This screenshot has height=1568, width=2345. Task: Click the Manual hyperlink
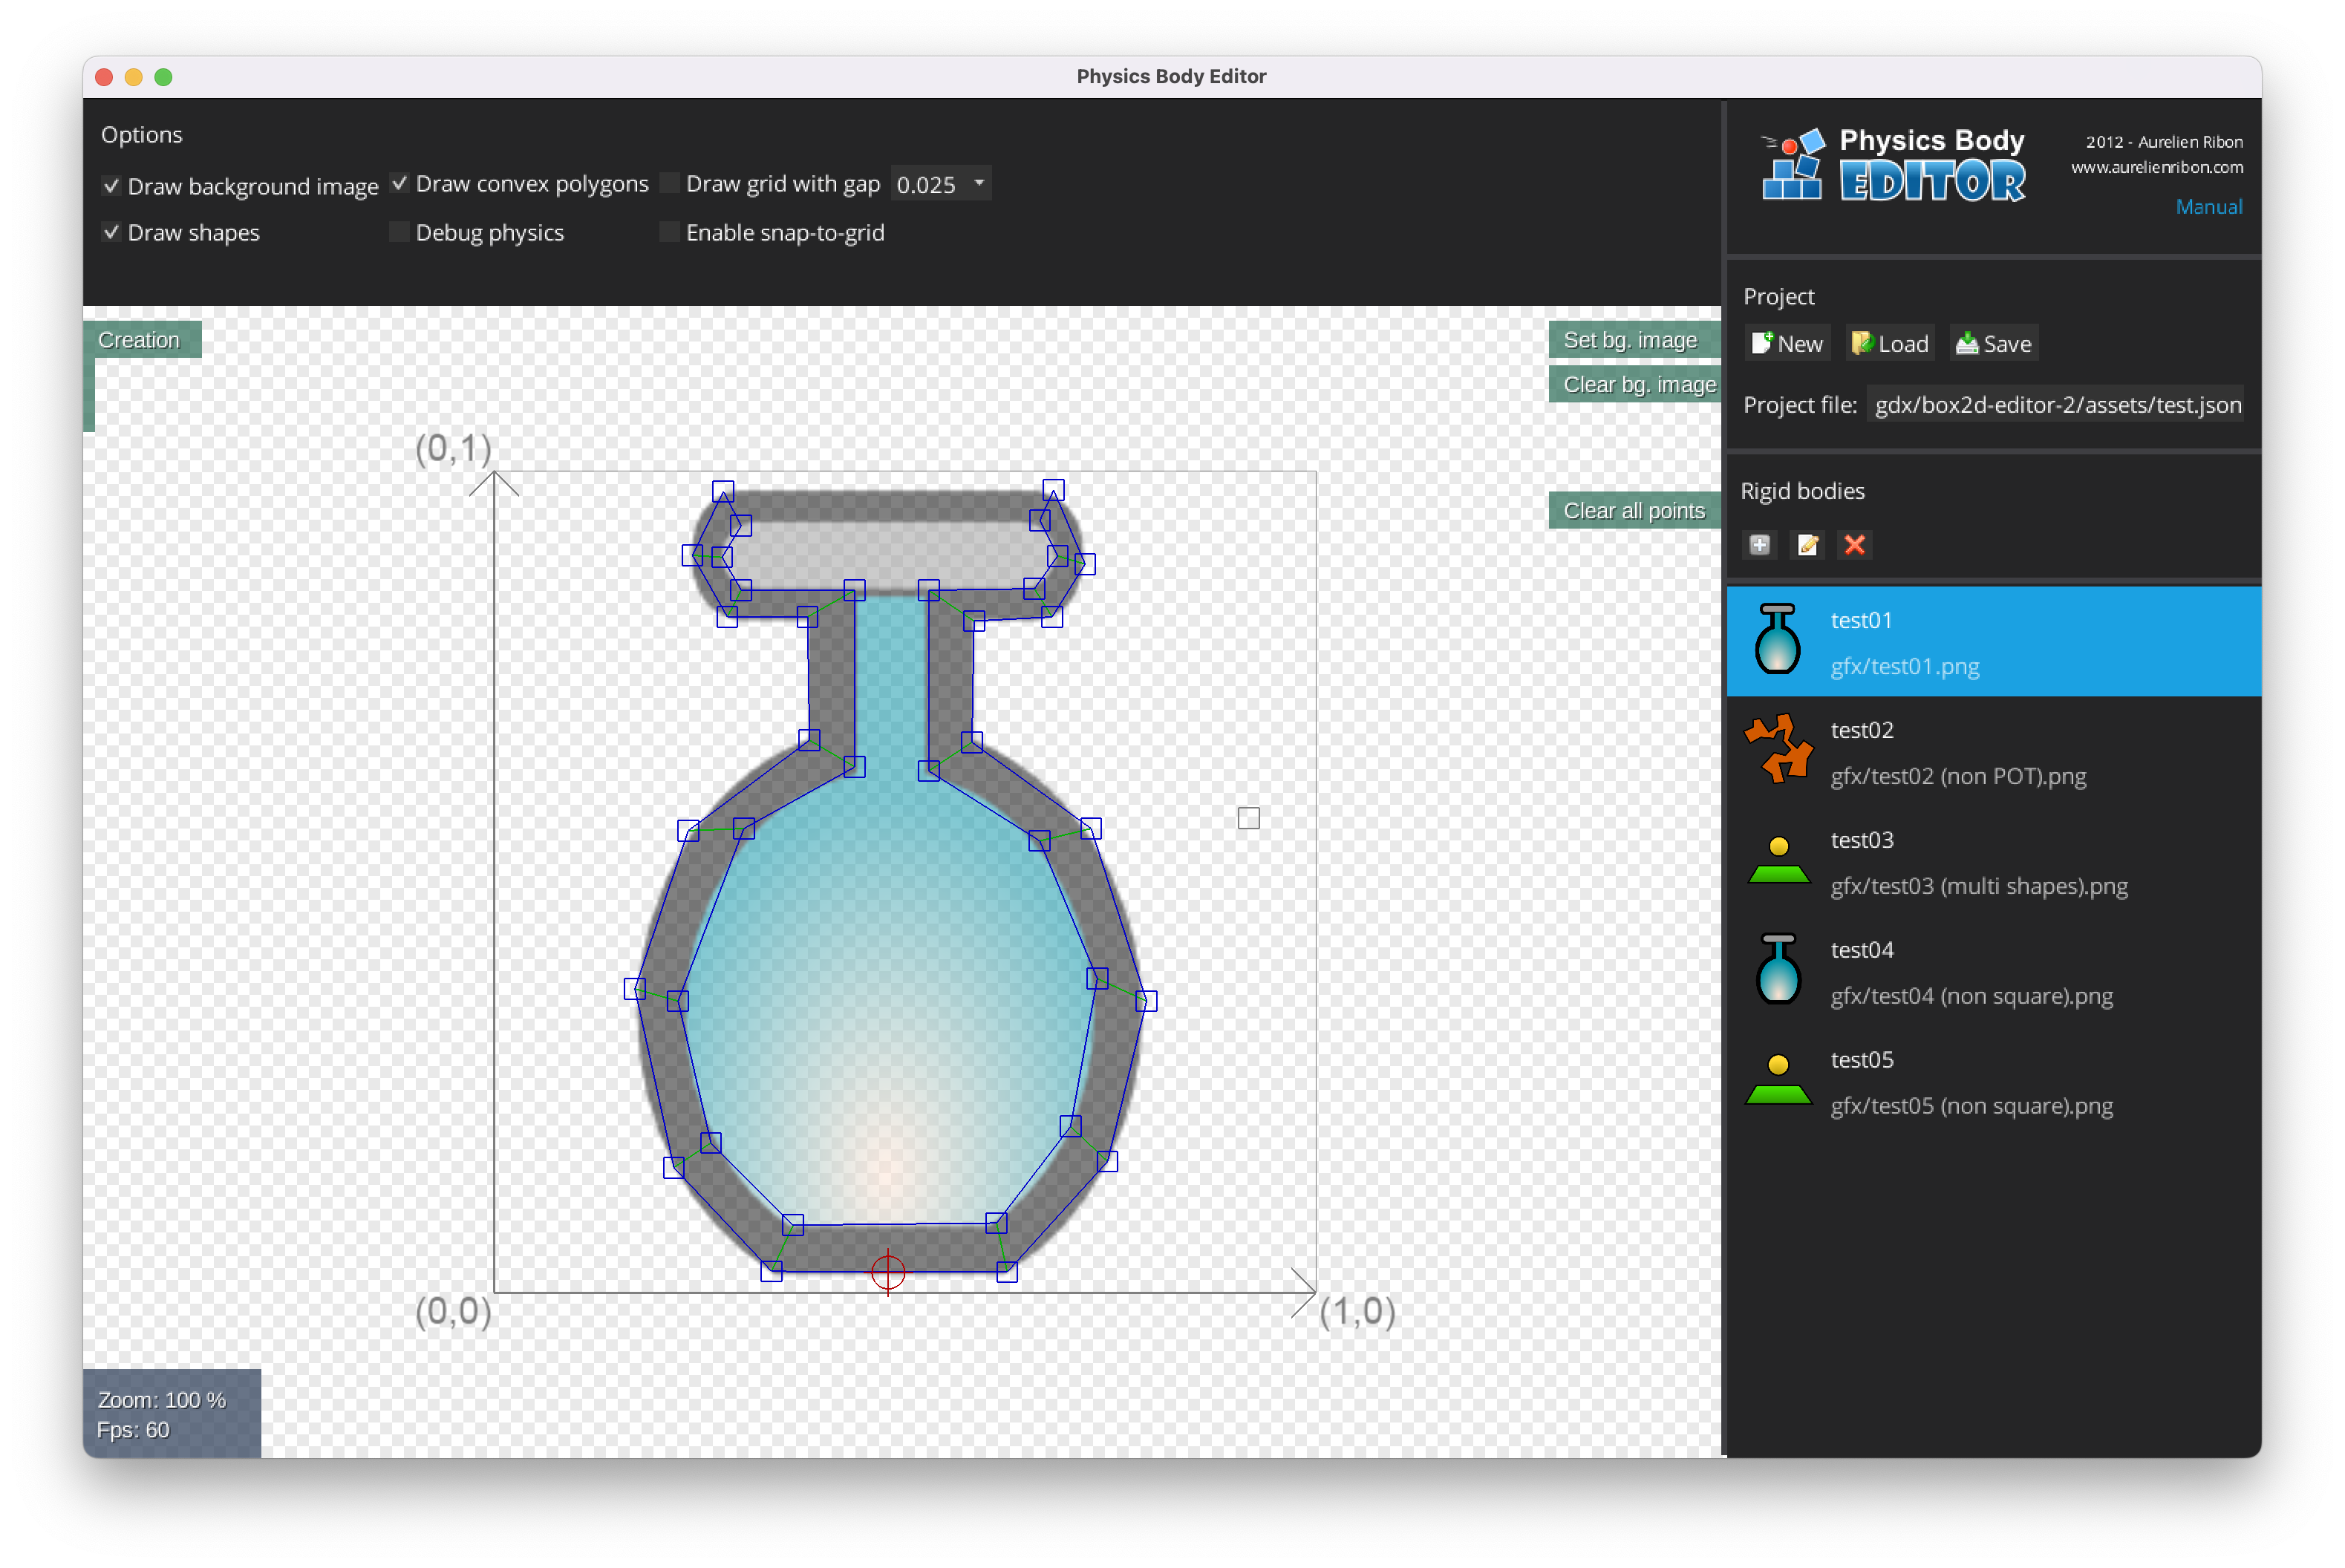(2208, 206)
